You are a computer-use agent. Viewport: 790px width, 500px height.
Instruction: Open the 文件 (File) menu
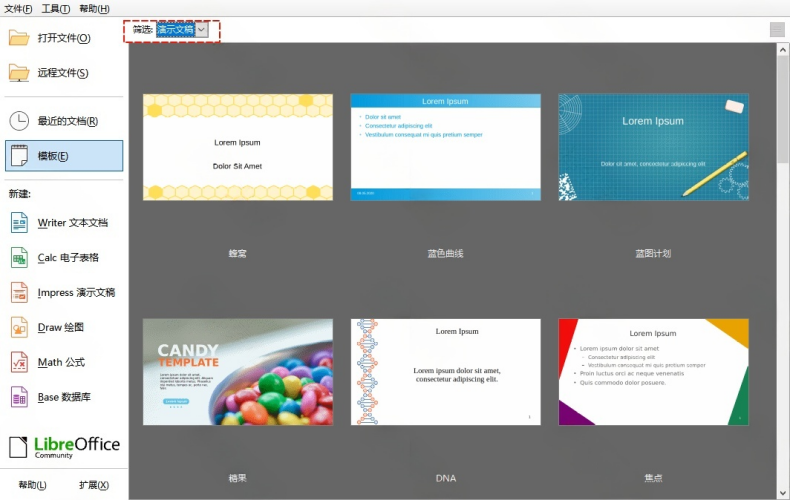pyautogui.click(x=18, y=9)
